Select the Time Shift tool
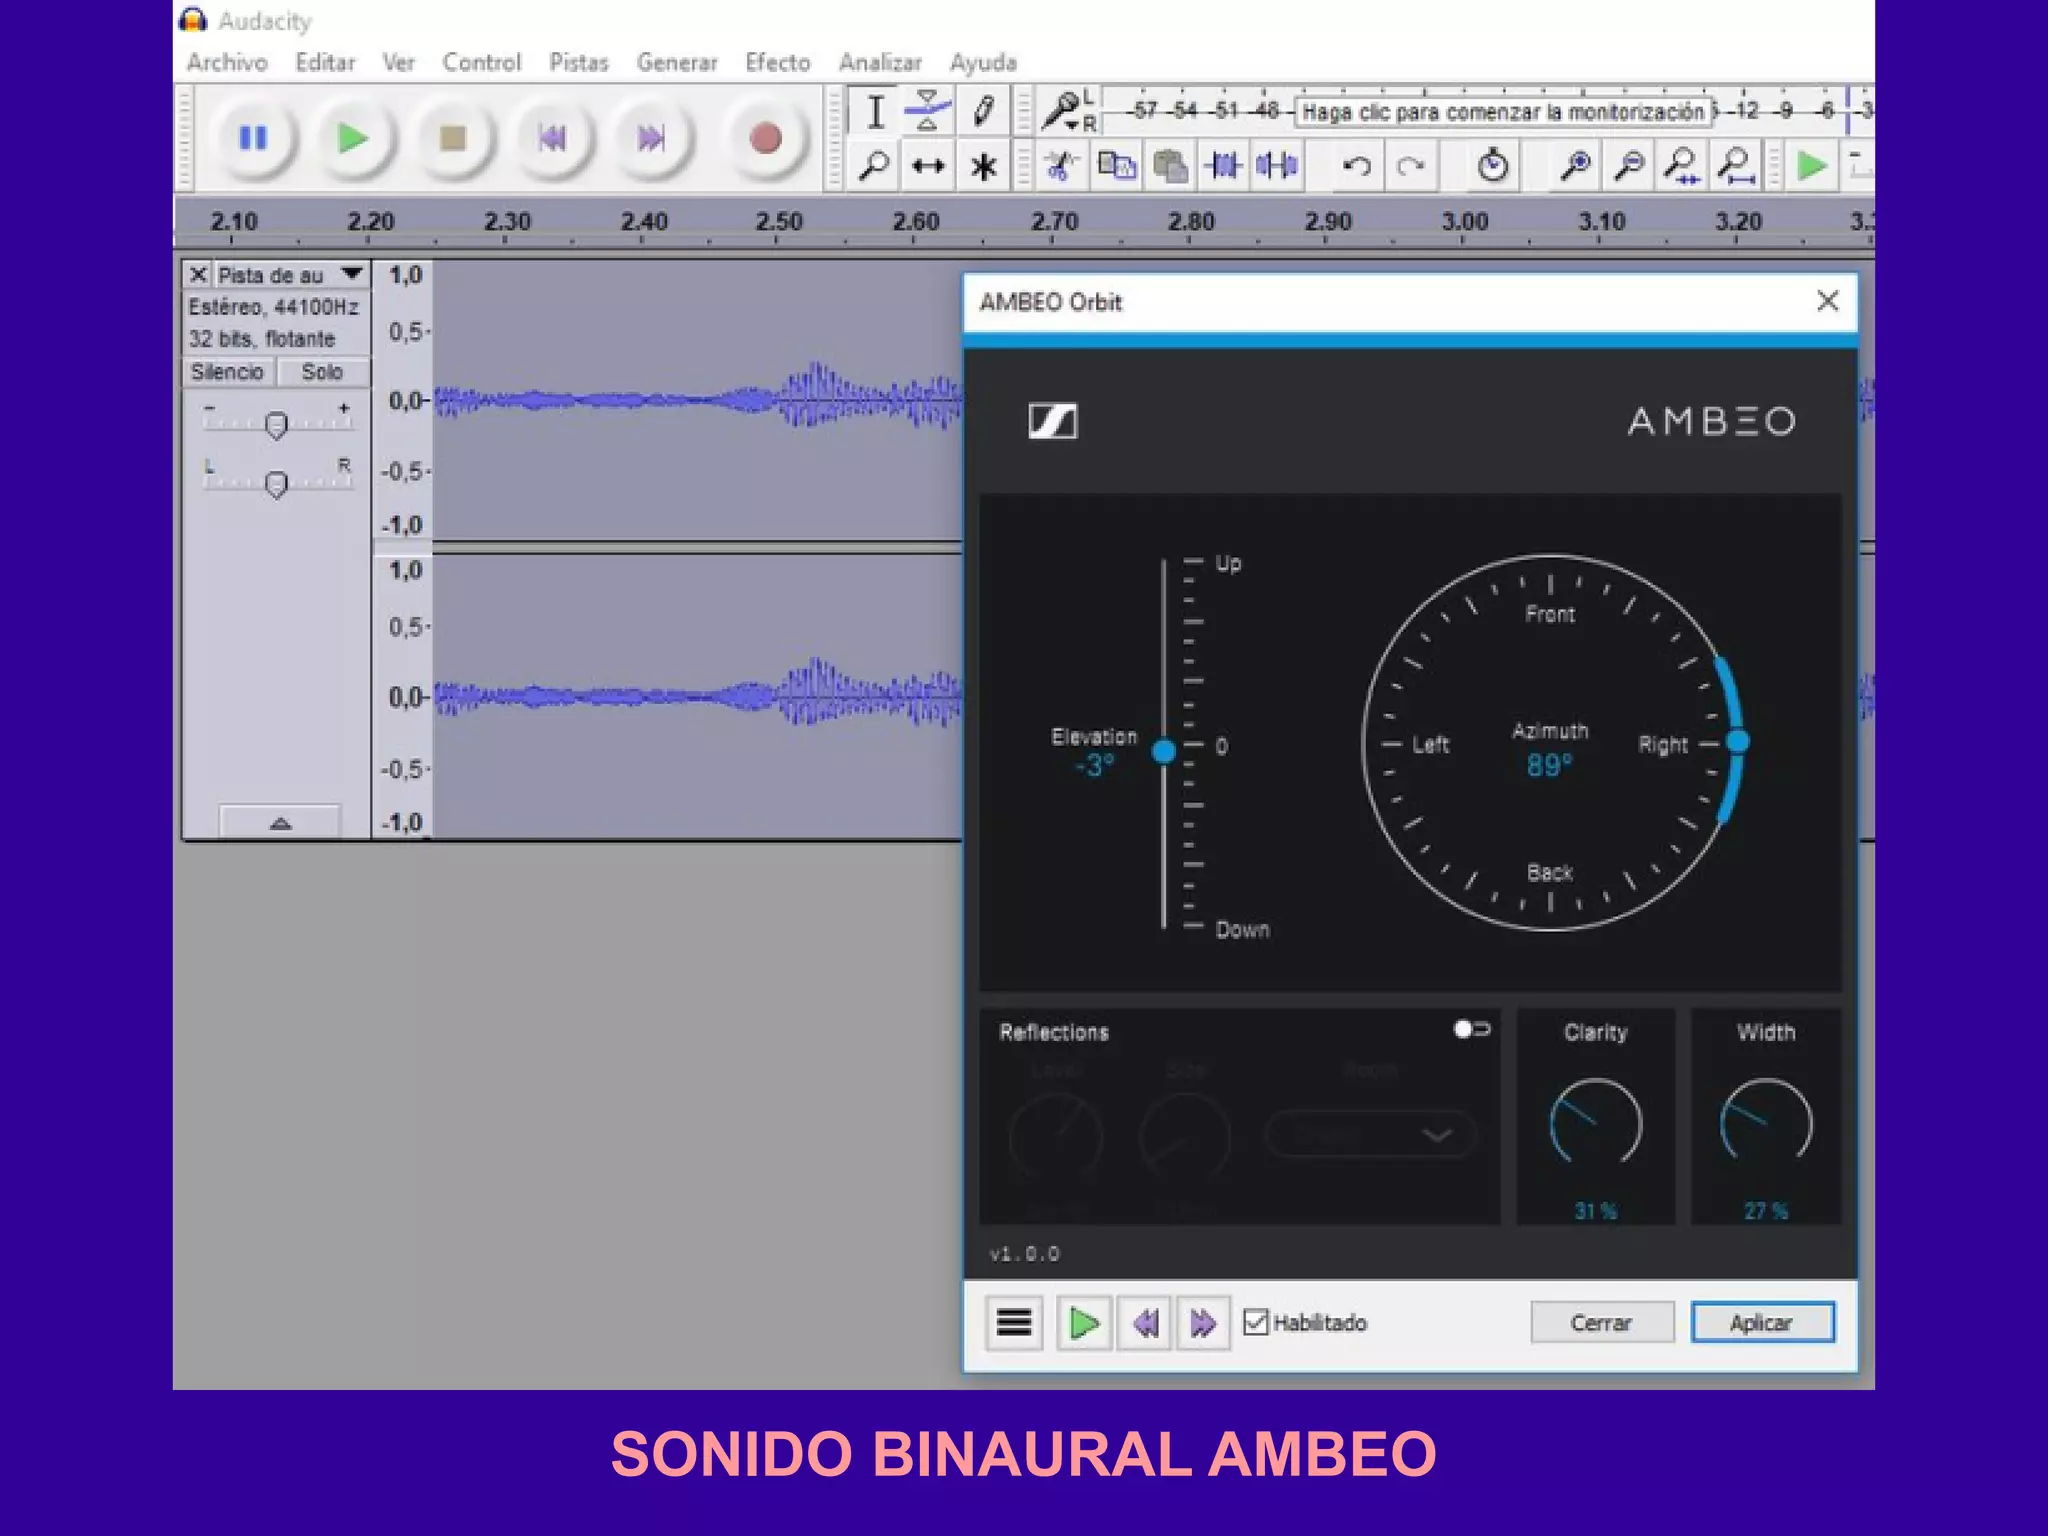The height and width of the screenshot is (1536, 2048). (x=928, y=166)
